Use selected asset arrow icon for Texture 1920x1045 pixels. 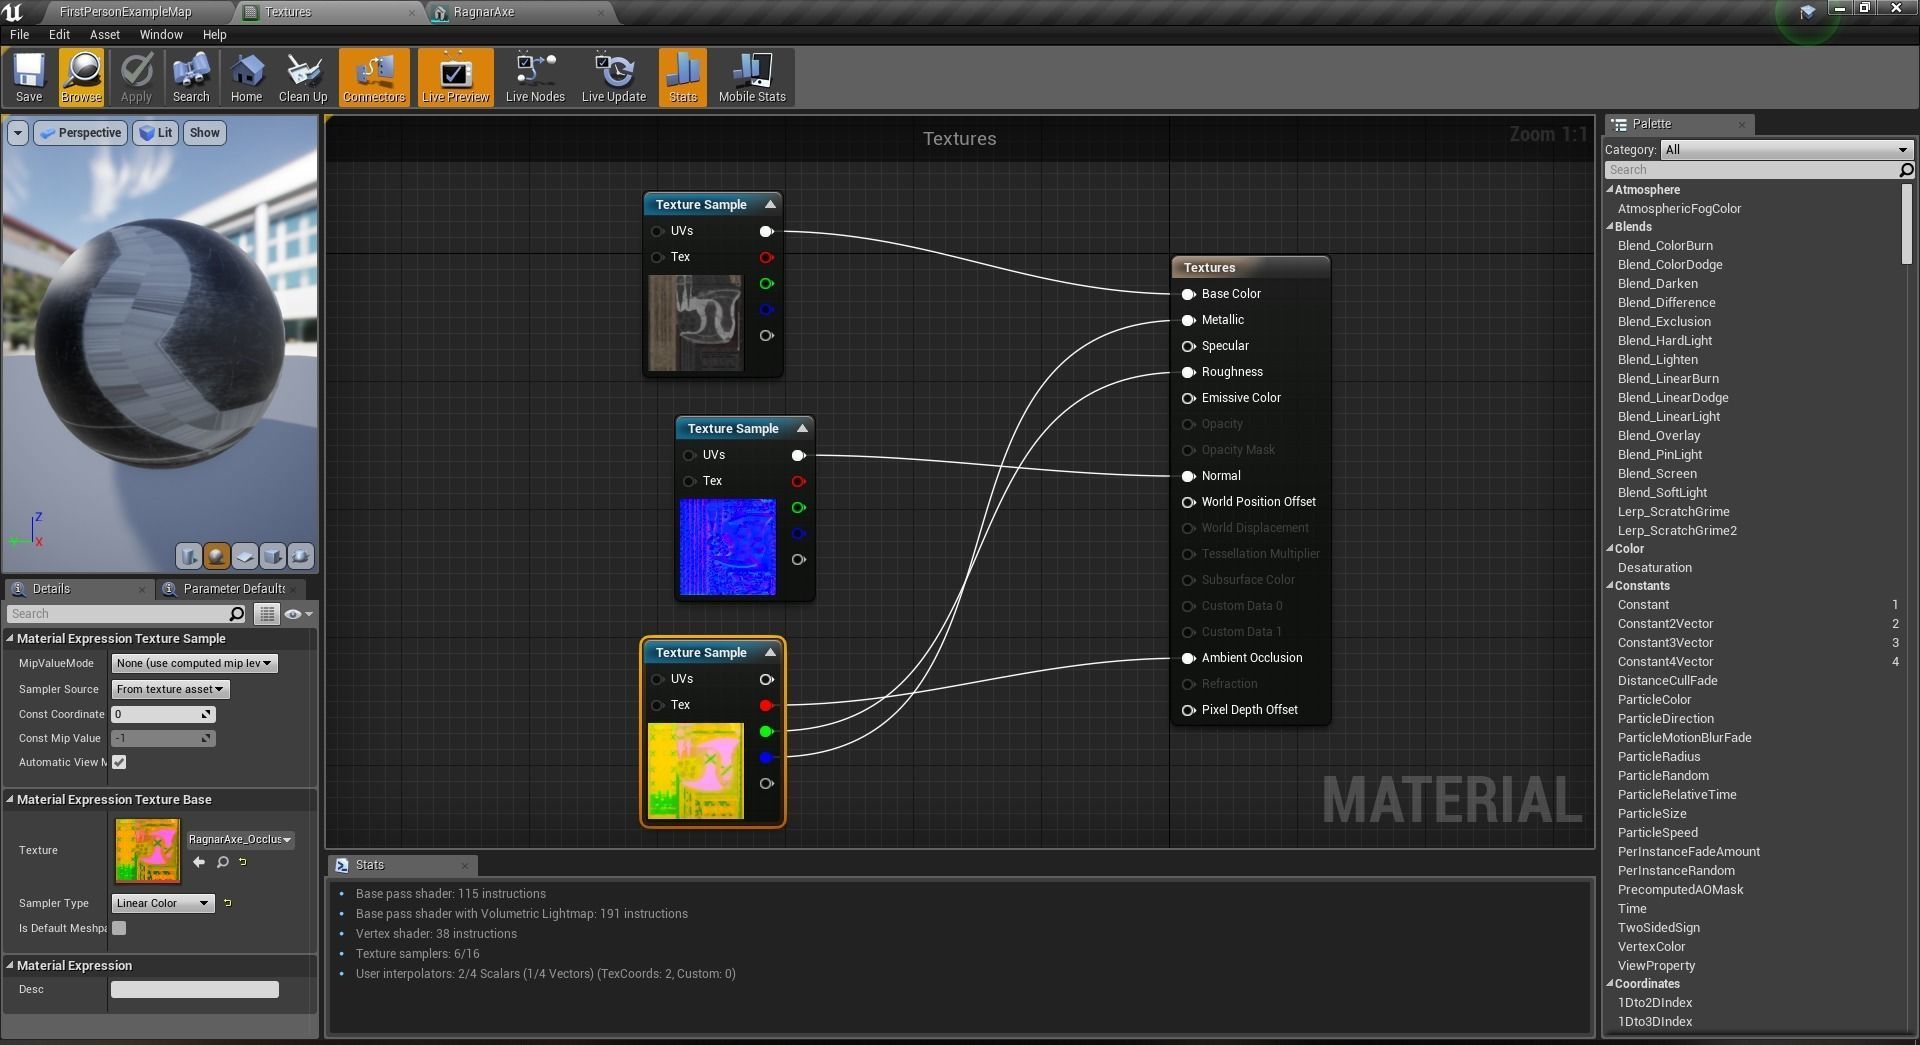click(198, 862)
